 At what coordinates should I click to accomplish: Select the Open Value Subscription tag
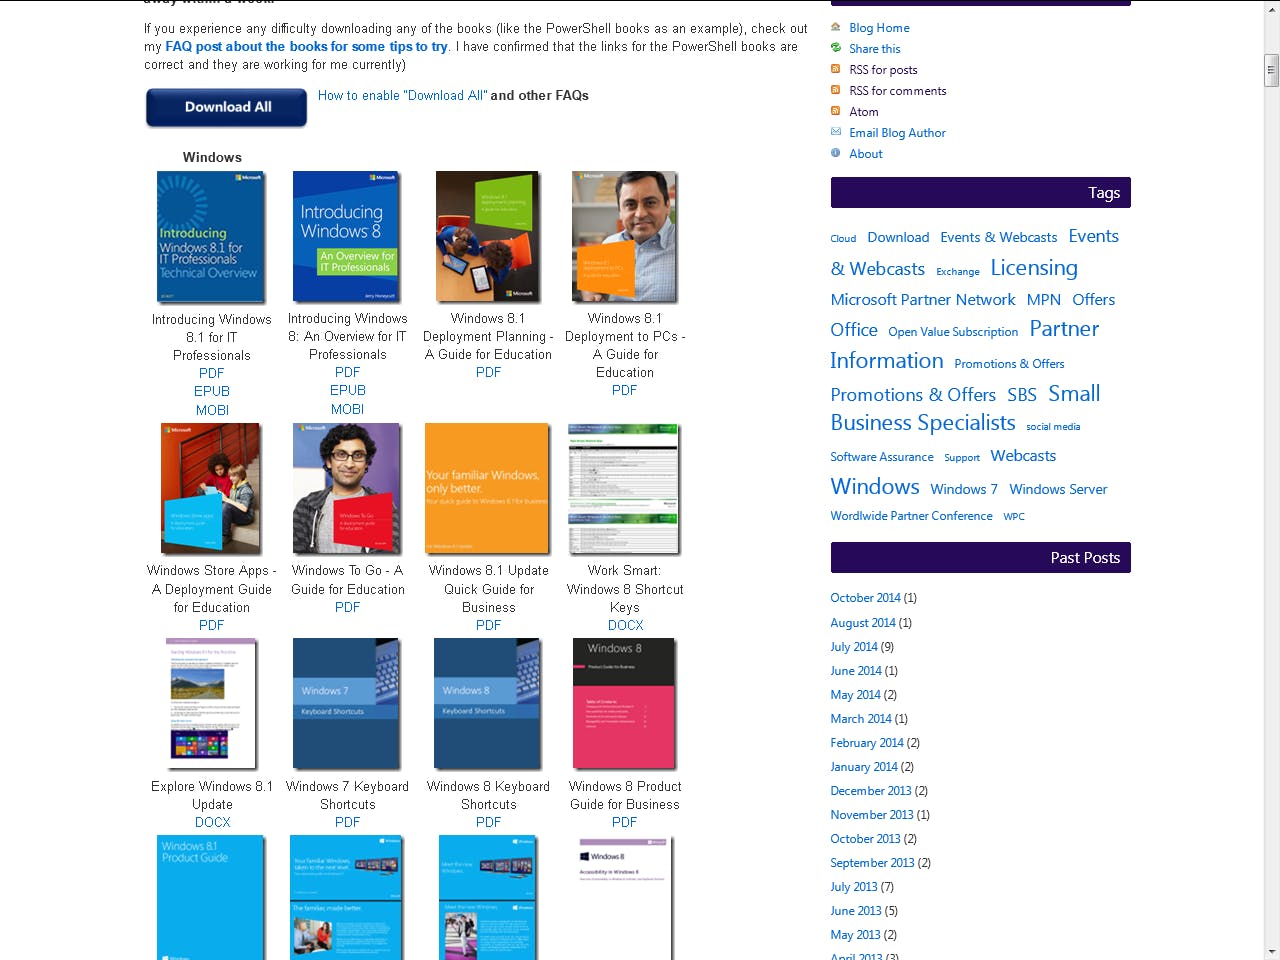953,332
